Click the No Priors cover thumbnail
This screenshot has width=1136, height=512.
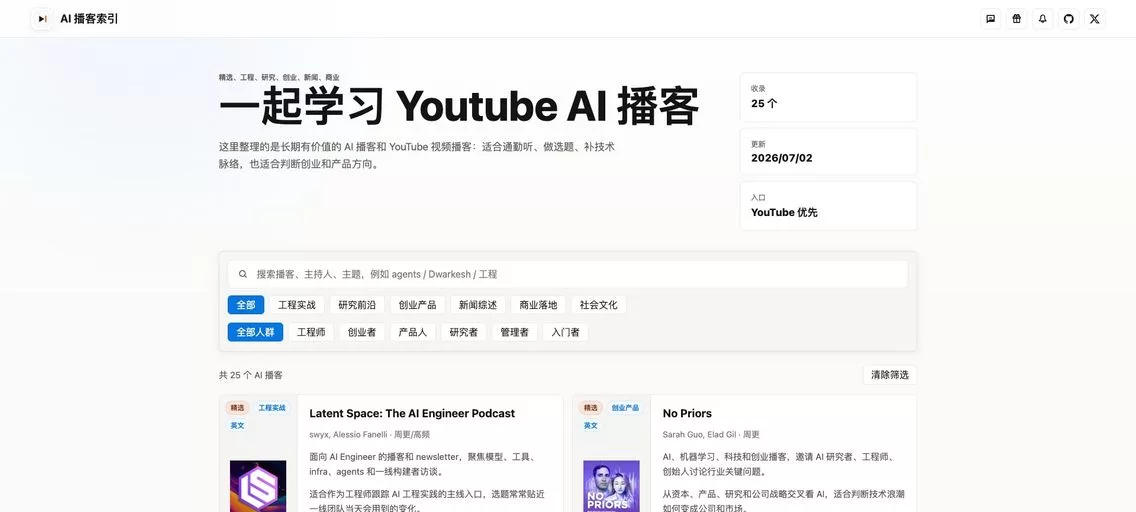click(611, 486)
